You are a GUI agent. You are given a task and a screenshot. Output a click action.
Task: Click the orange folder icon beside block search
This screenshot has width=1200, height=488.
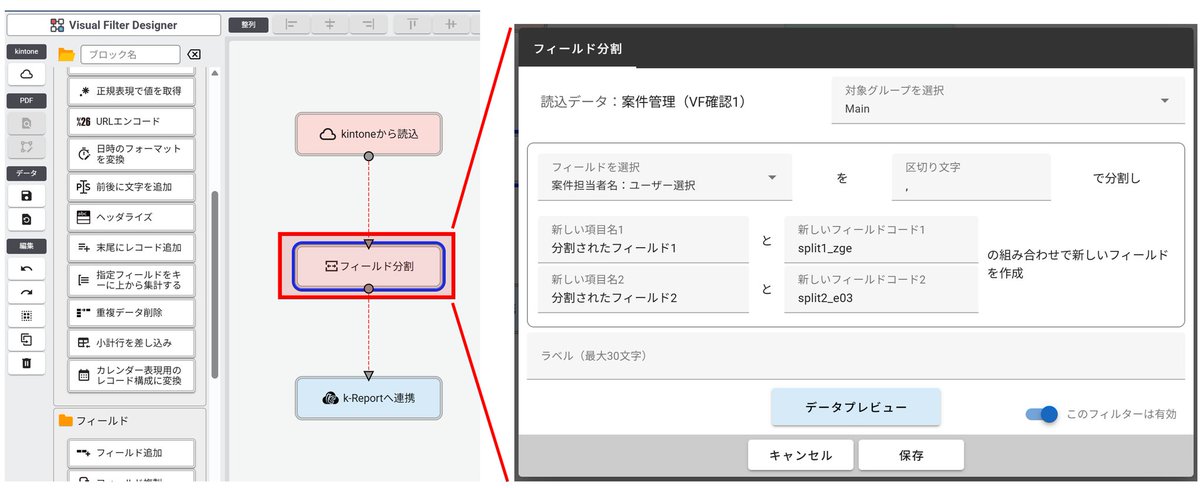(x=67, y=54)
